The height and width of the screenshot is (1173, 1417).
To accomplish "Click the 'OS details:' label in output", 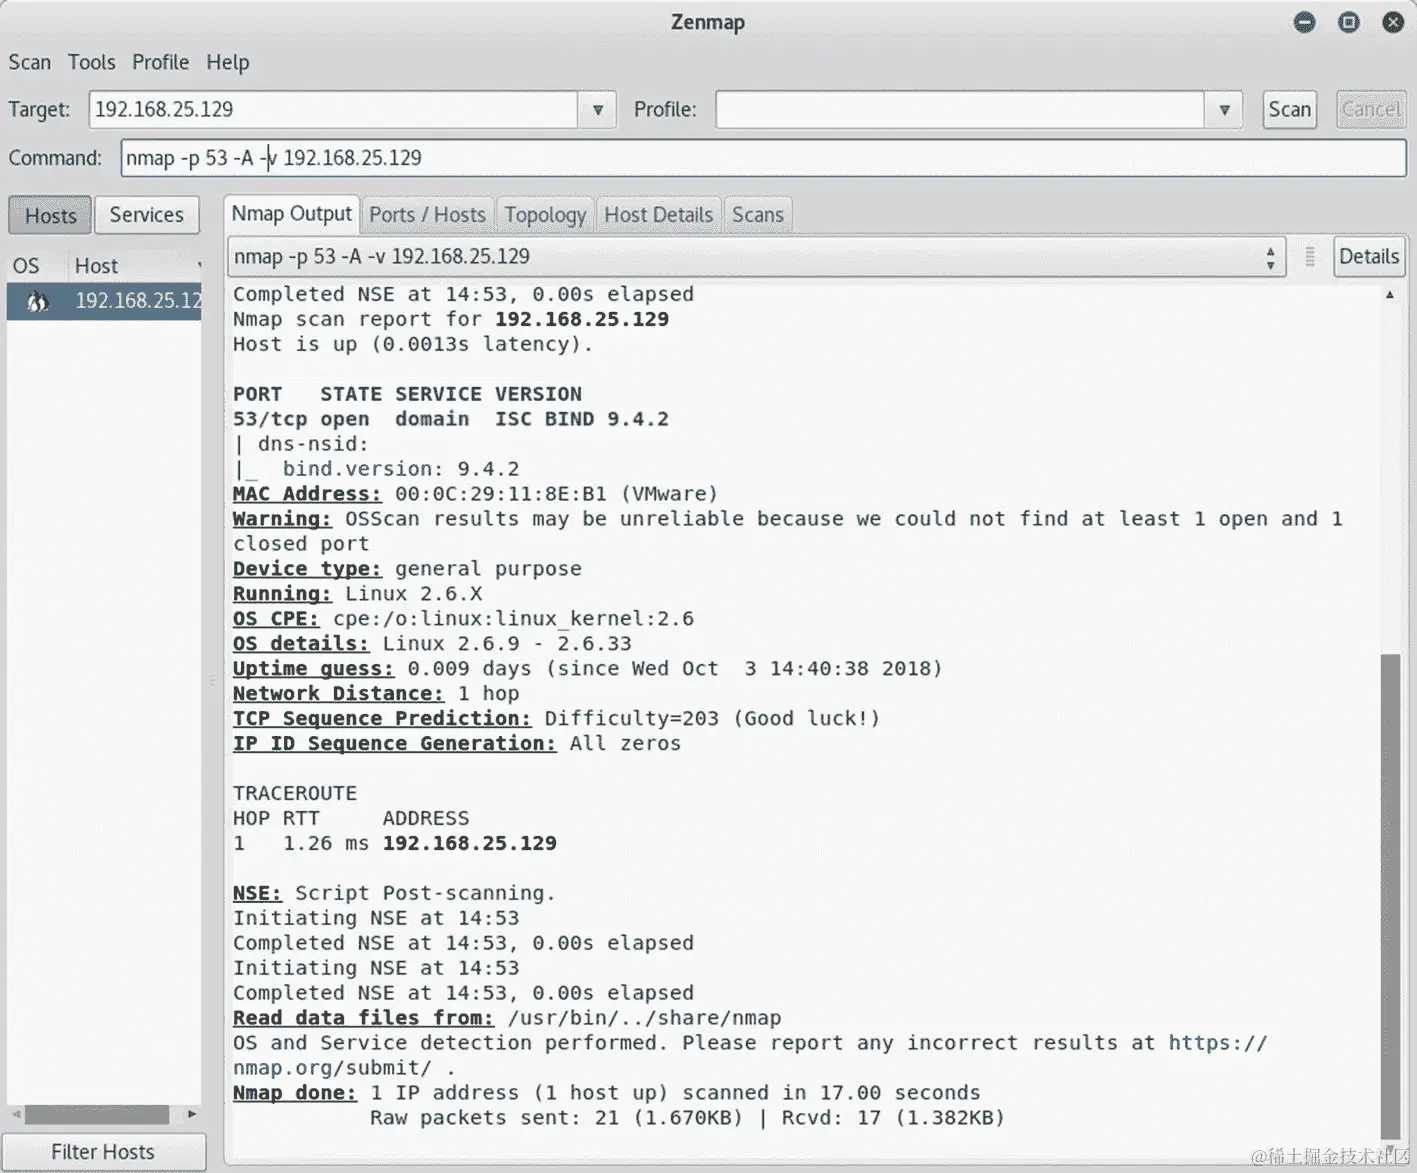I will point(301,644).
